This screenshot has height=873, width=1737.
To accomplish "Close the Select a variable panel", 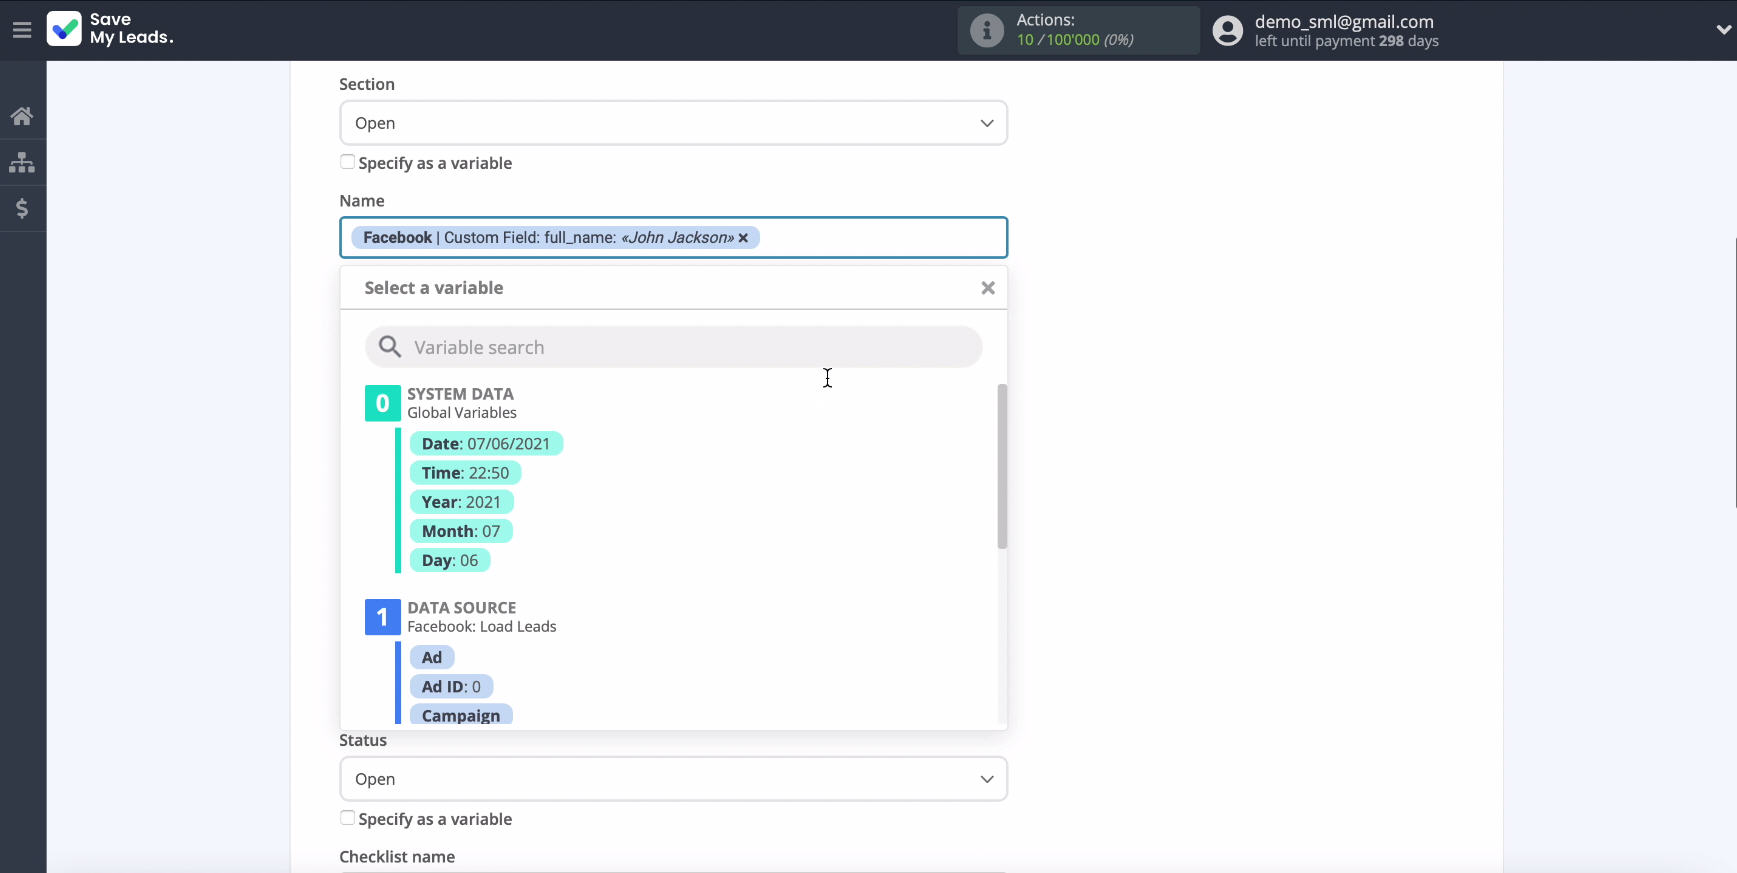I will click(x=988, y=288).
